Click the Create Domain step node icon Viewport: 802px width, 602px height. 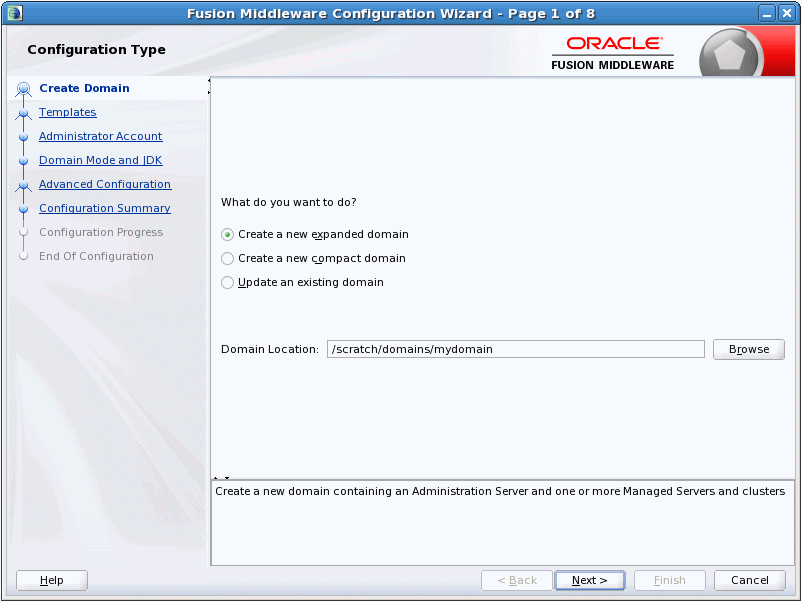pos(24,89)
